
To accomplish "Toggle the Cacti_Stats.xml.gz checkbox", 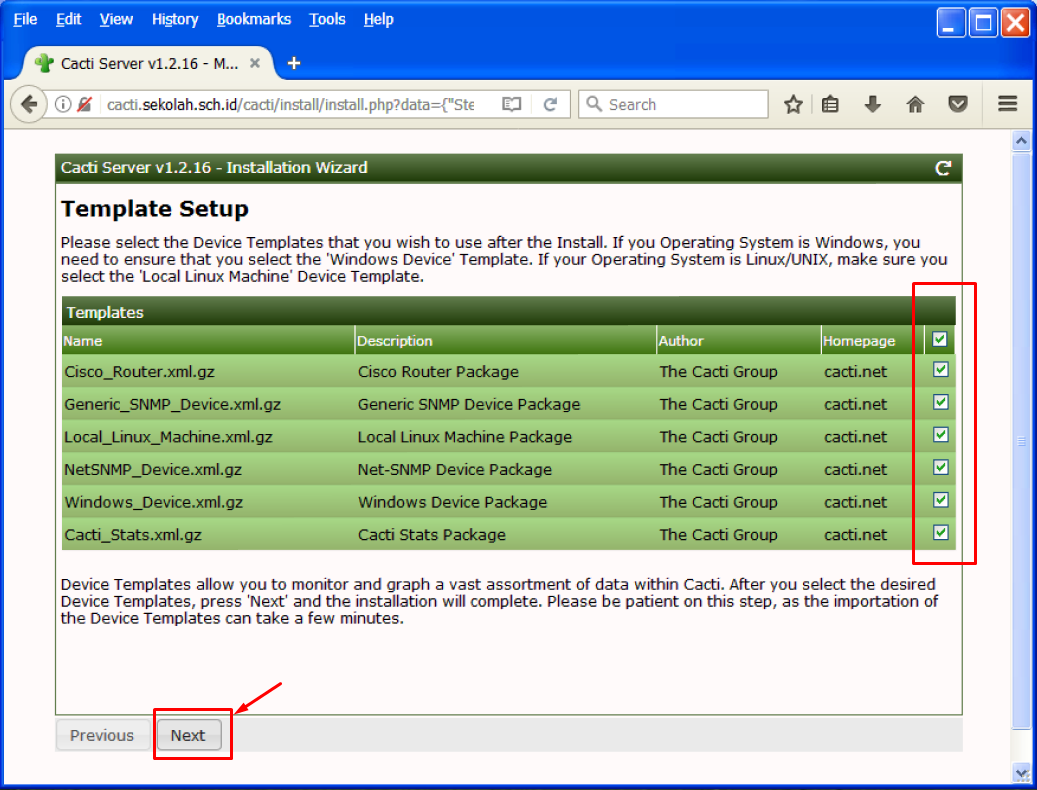I will 940,533.
